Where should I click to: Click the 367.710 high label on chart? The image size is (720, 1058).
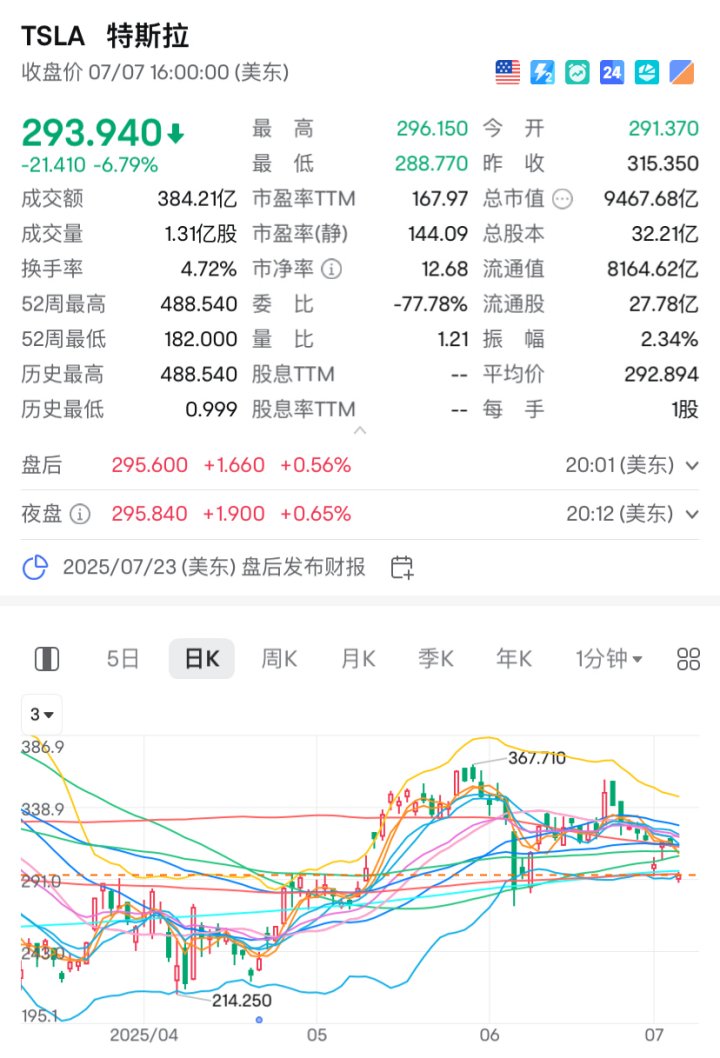click(x=537, y=758)
